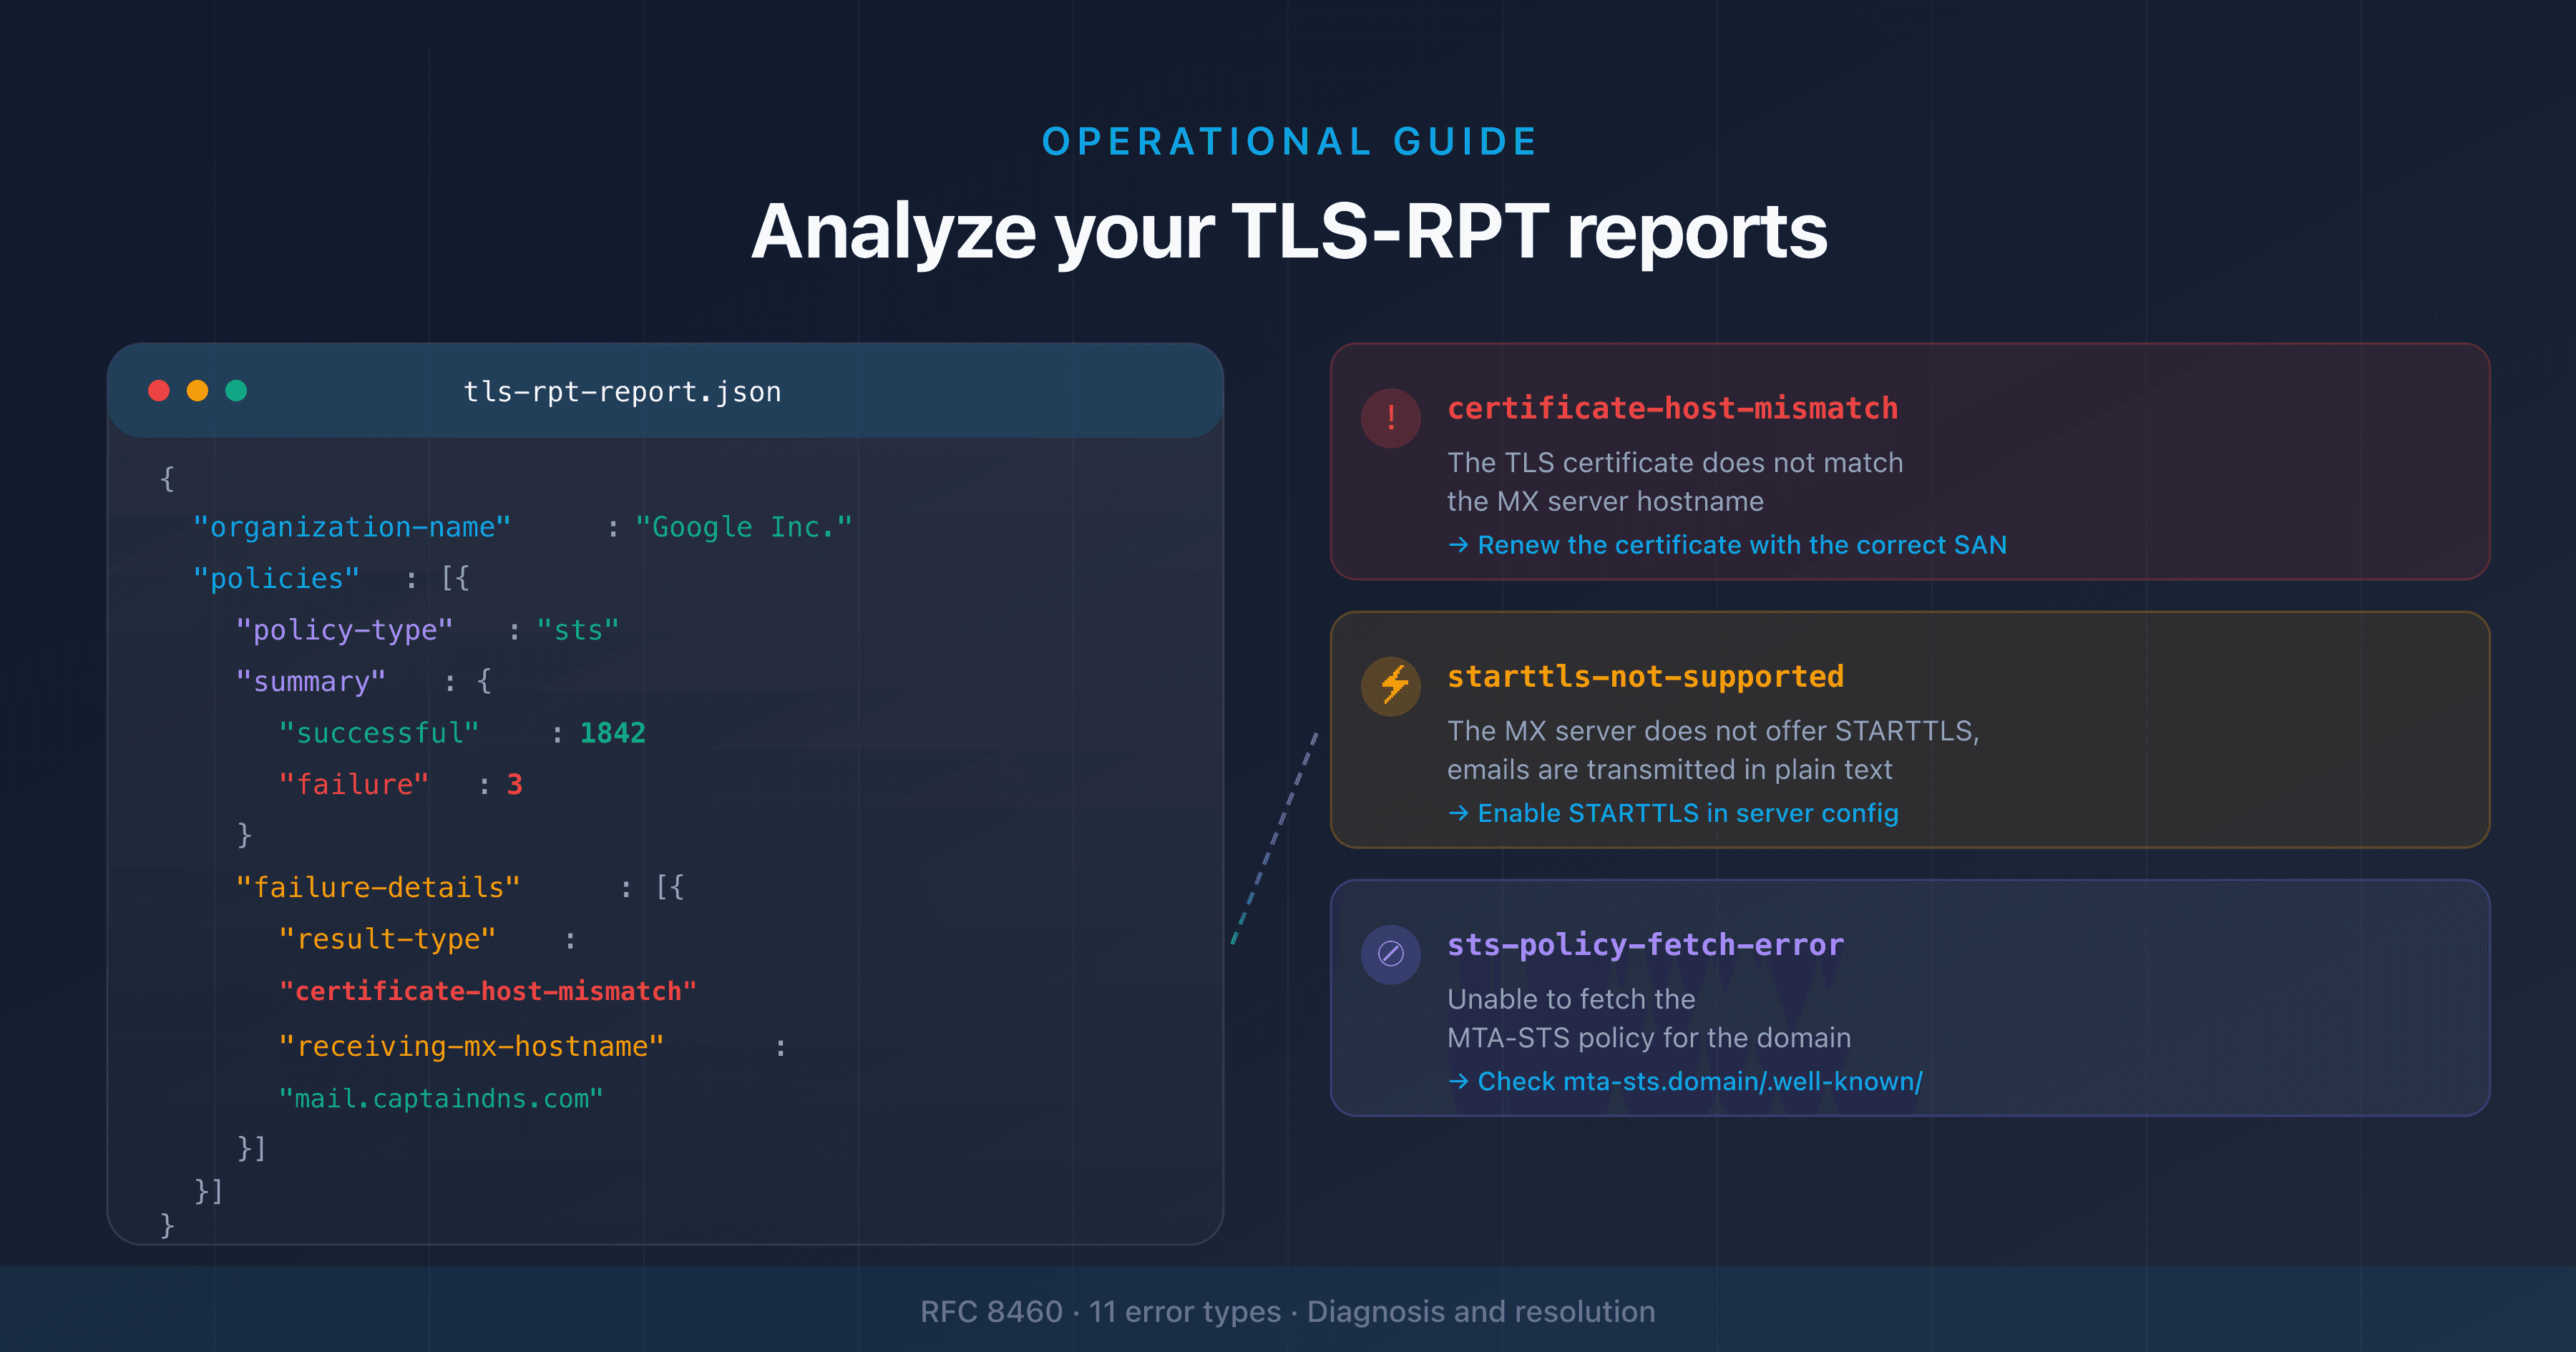This screenshot has height=1352, width=2576.
Task: Click the red exclamation alert icon
Action: pos(1391,419)
